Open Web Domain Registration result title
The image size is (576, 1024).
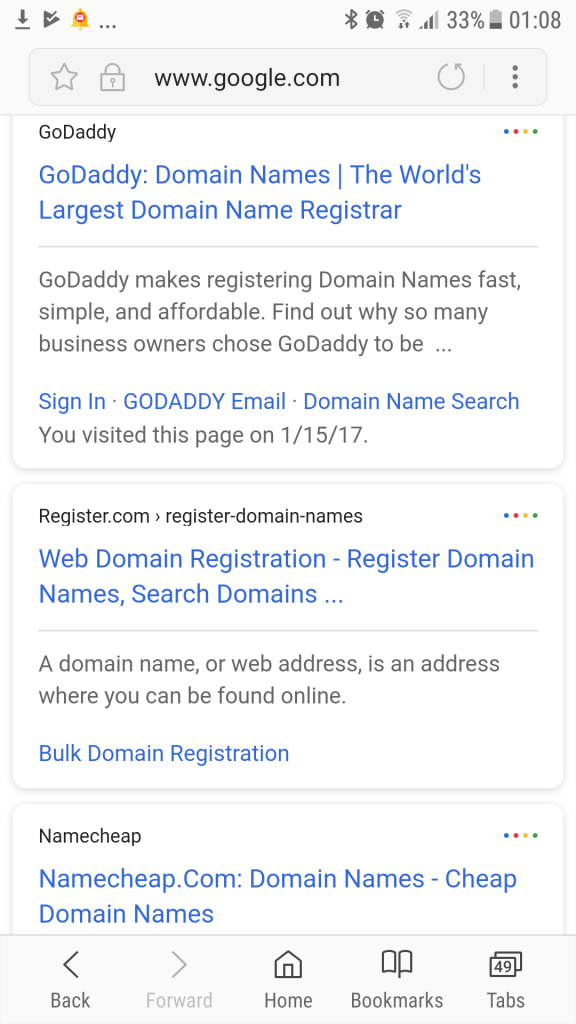coord(287,577)
